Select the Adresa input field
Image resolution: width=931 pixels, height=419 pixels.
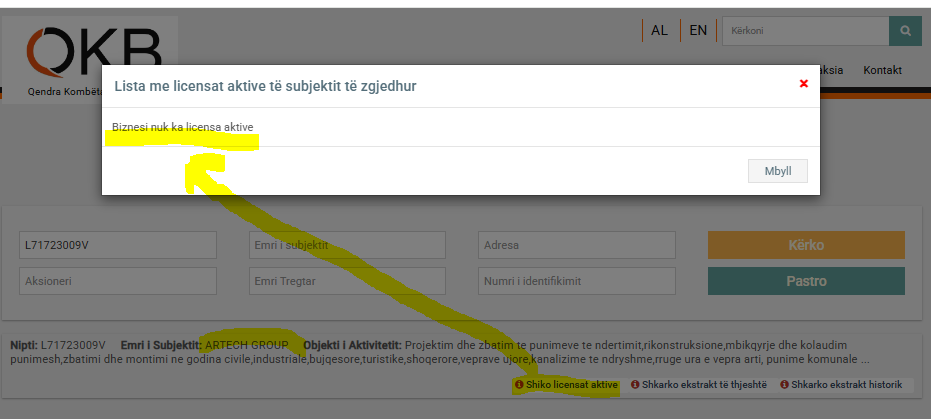(x=577, y=245)
